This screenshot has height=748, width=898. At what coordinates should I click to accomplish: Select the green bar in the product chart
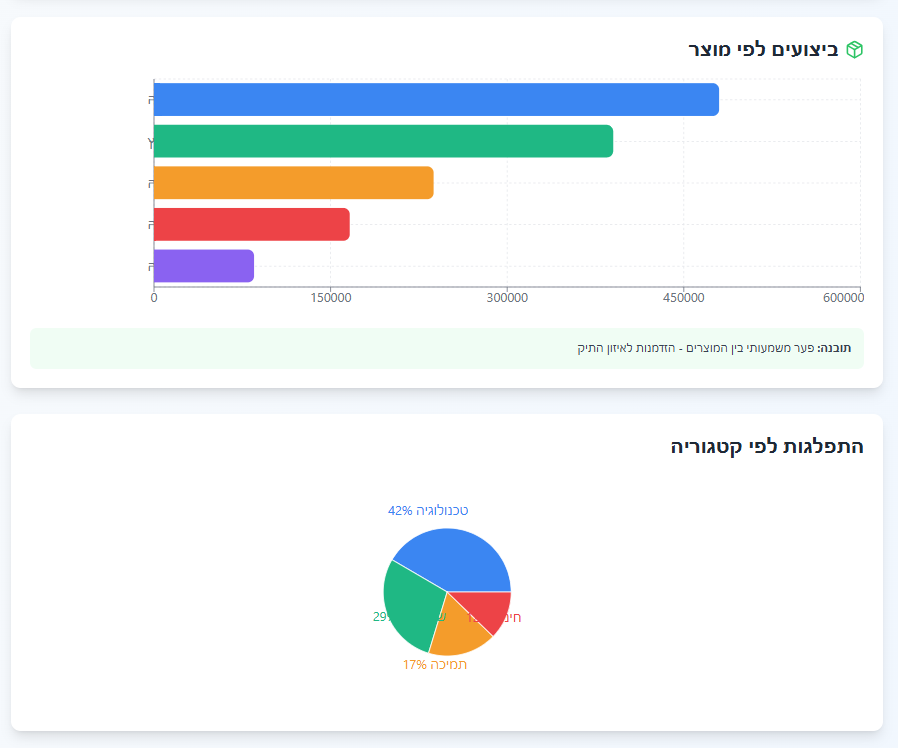click(x=383, y=141)
